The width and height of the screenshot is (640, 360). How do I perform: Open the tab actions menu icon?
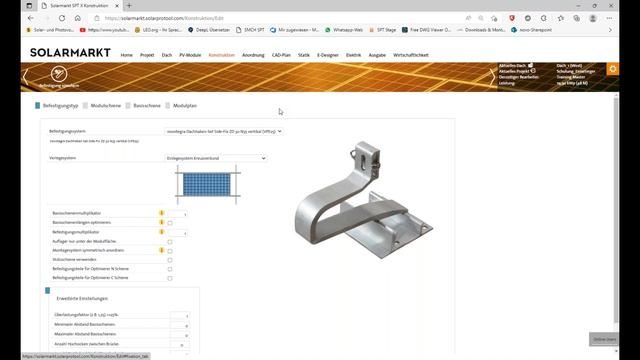(29, 6)
